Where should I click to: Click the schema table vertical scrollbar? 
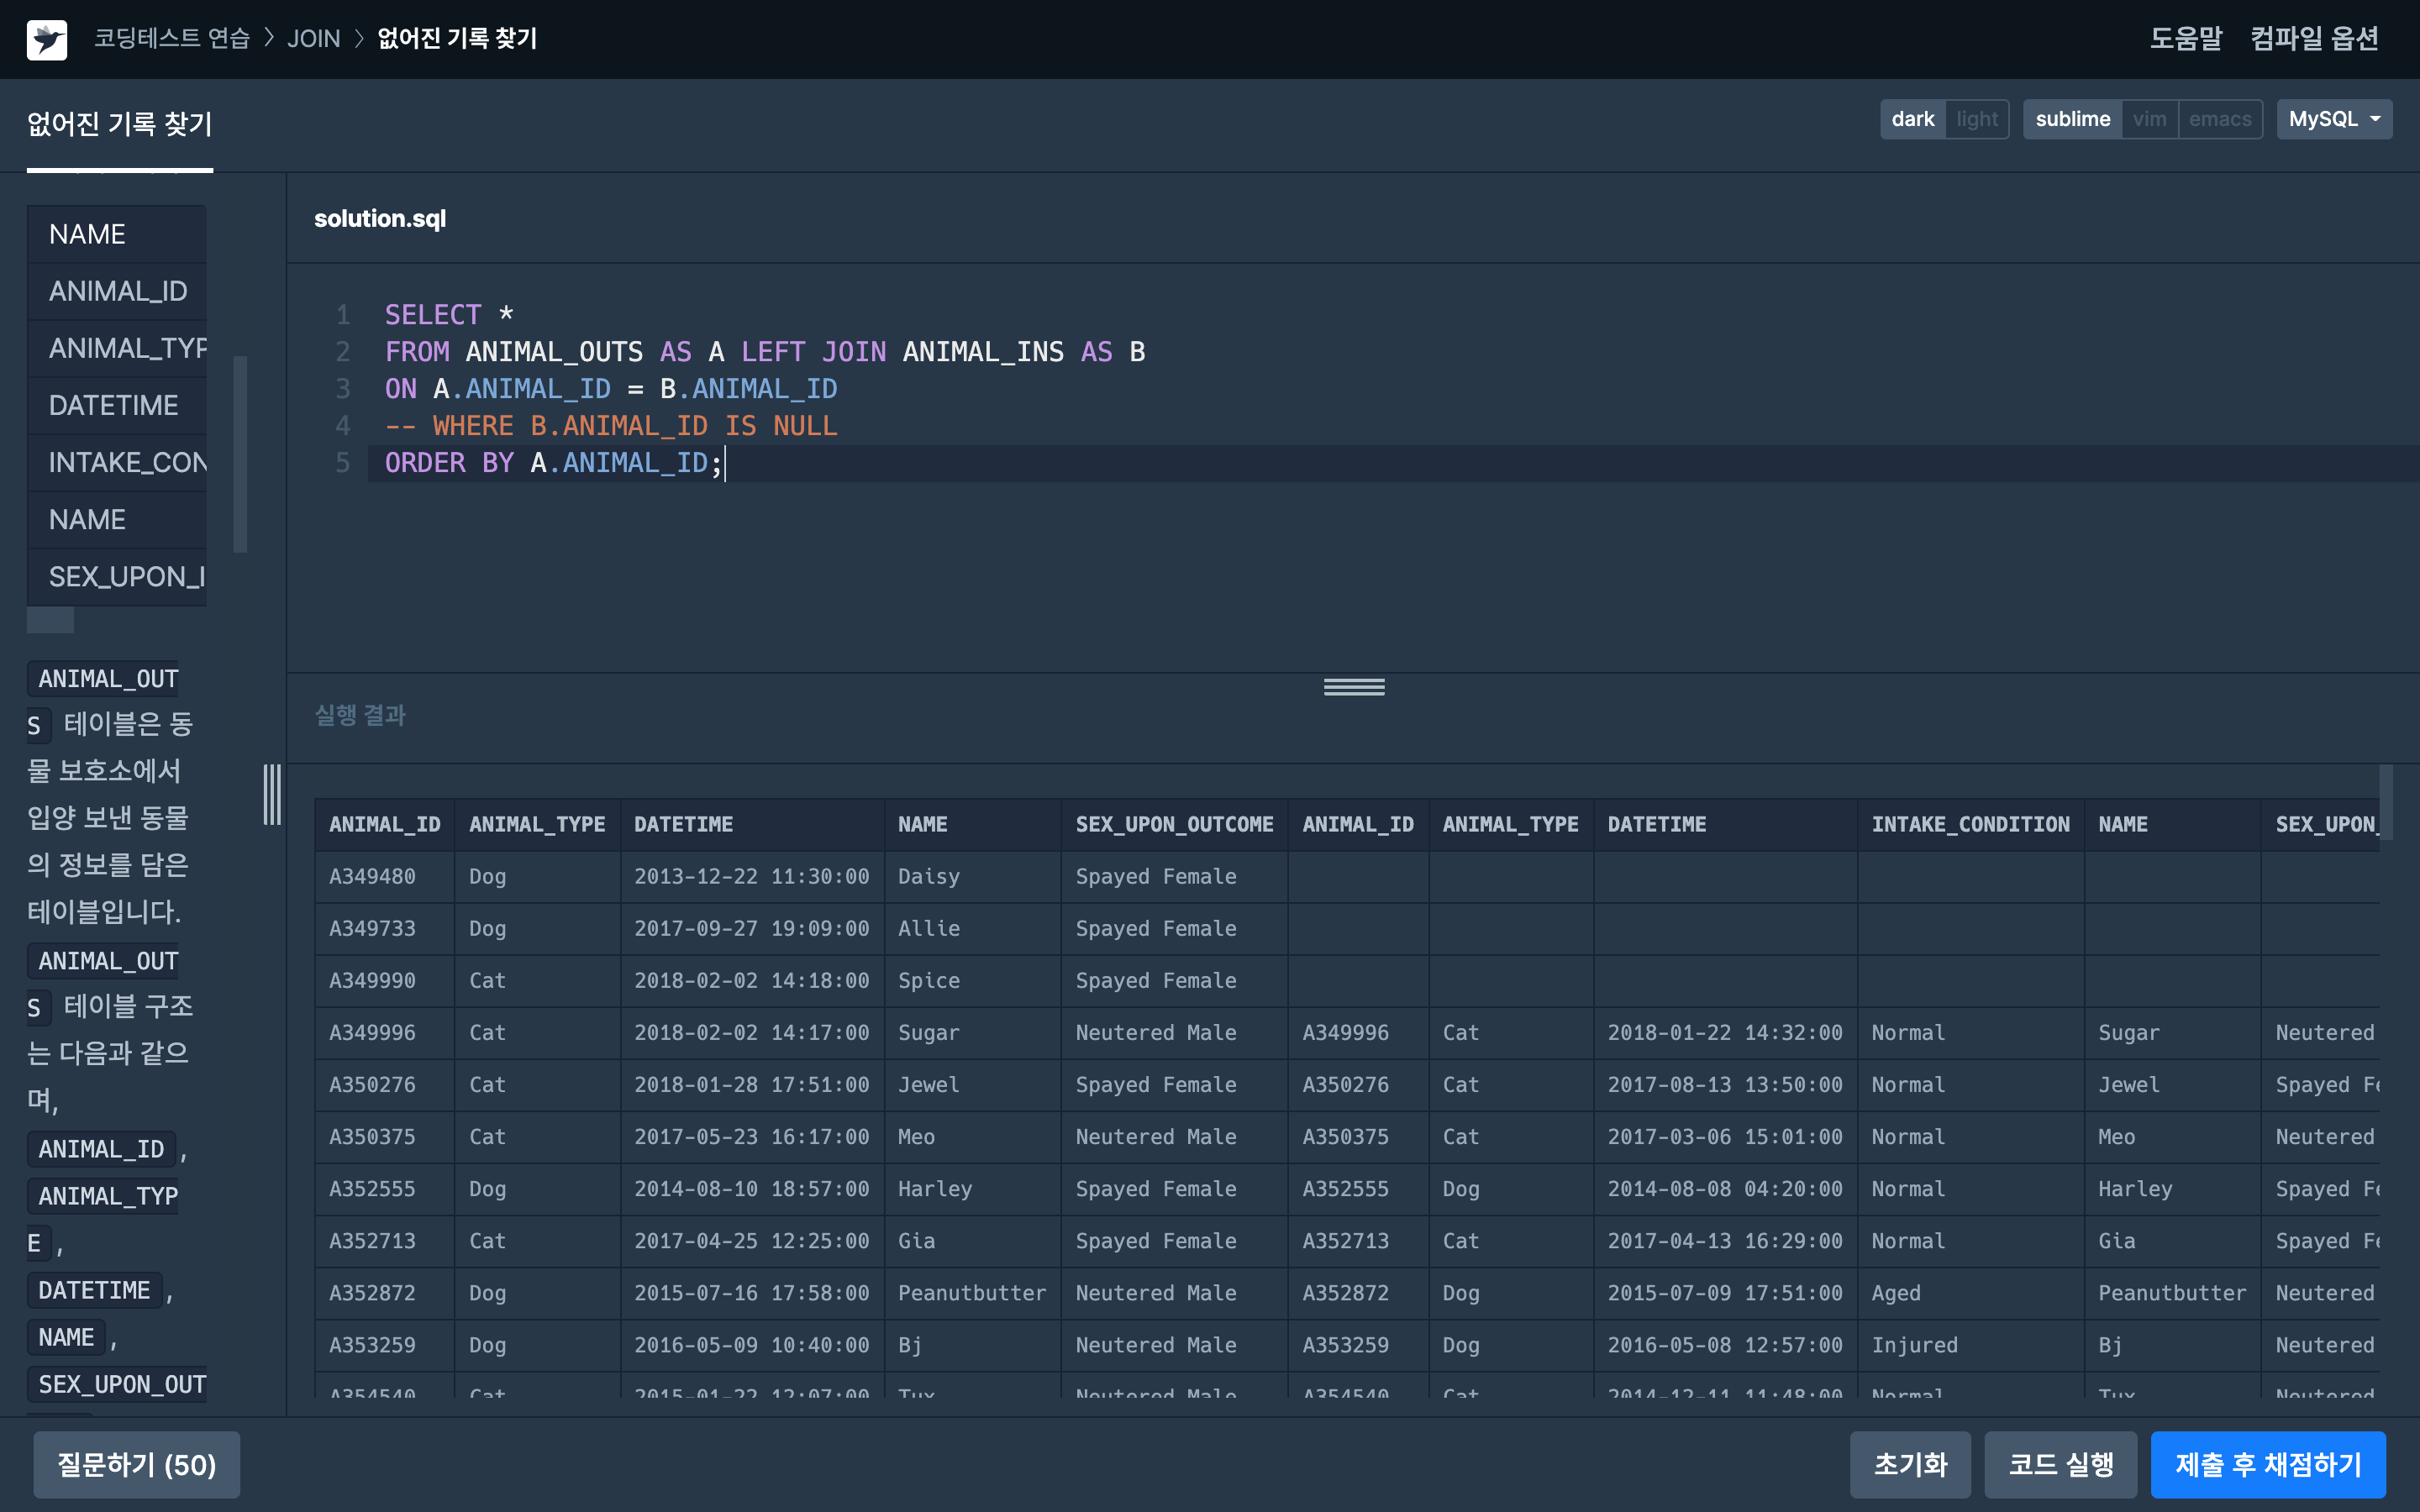[240, 453]
